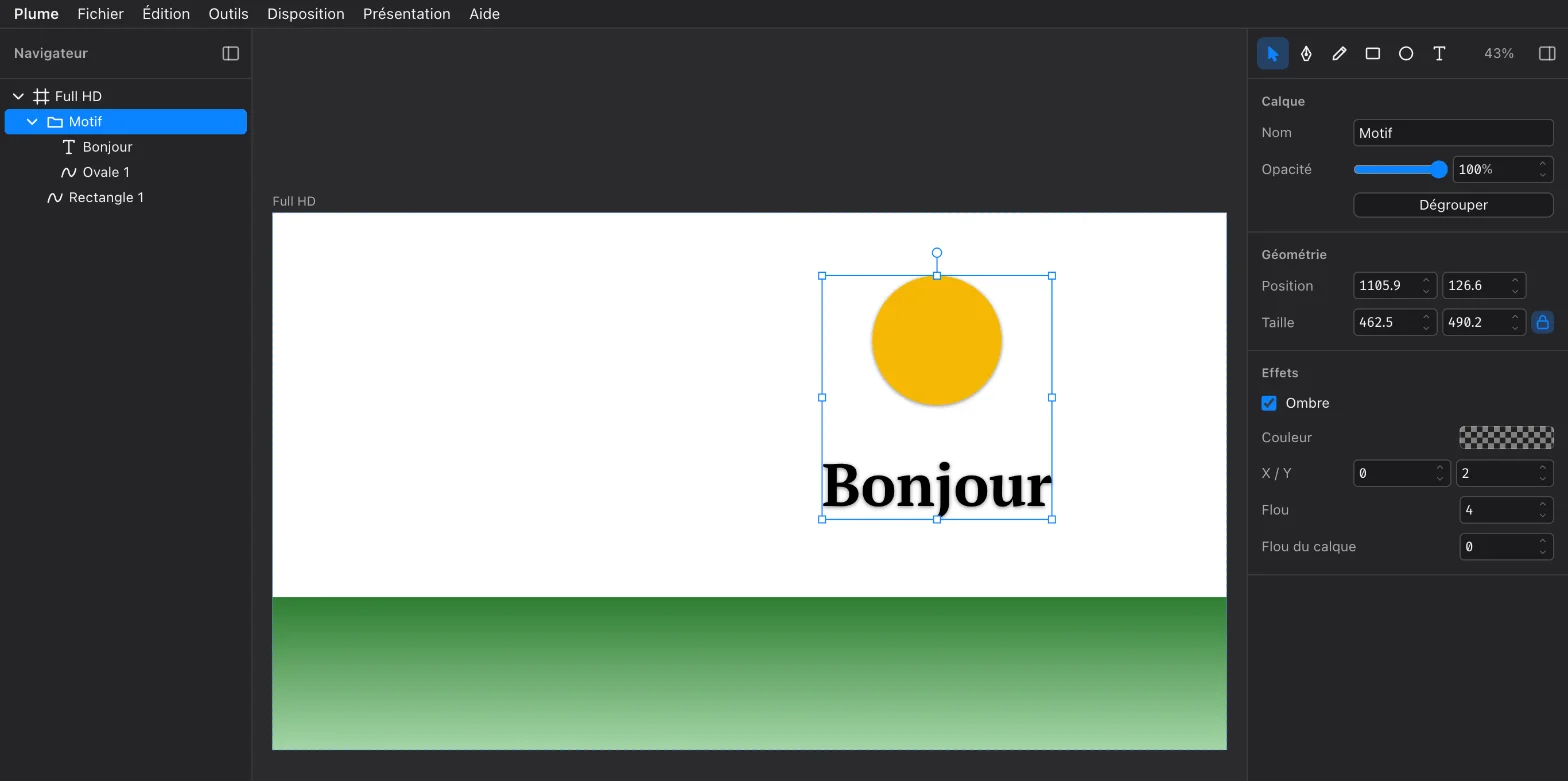The image size is (1568, 781).
Task: Collapse the Motif group chevron
Action: coord(32,122)
